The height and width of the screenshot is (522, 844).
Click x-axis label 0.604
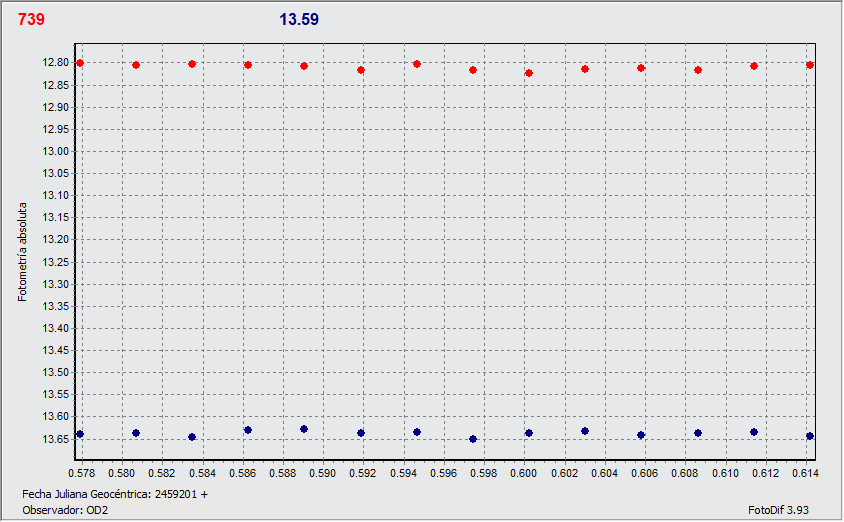pyautogui.click(x=604, y=473)
